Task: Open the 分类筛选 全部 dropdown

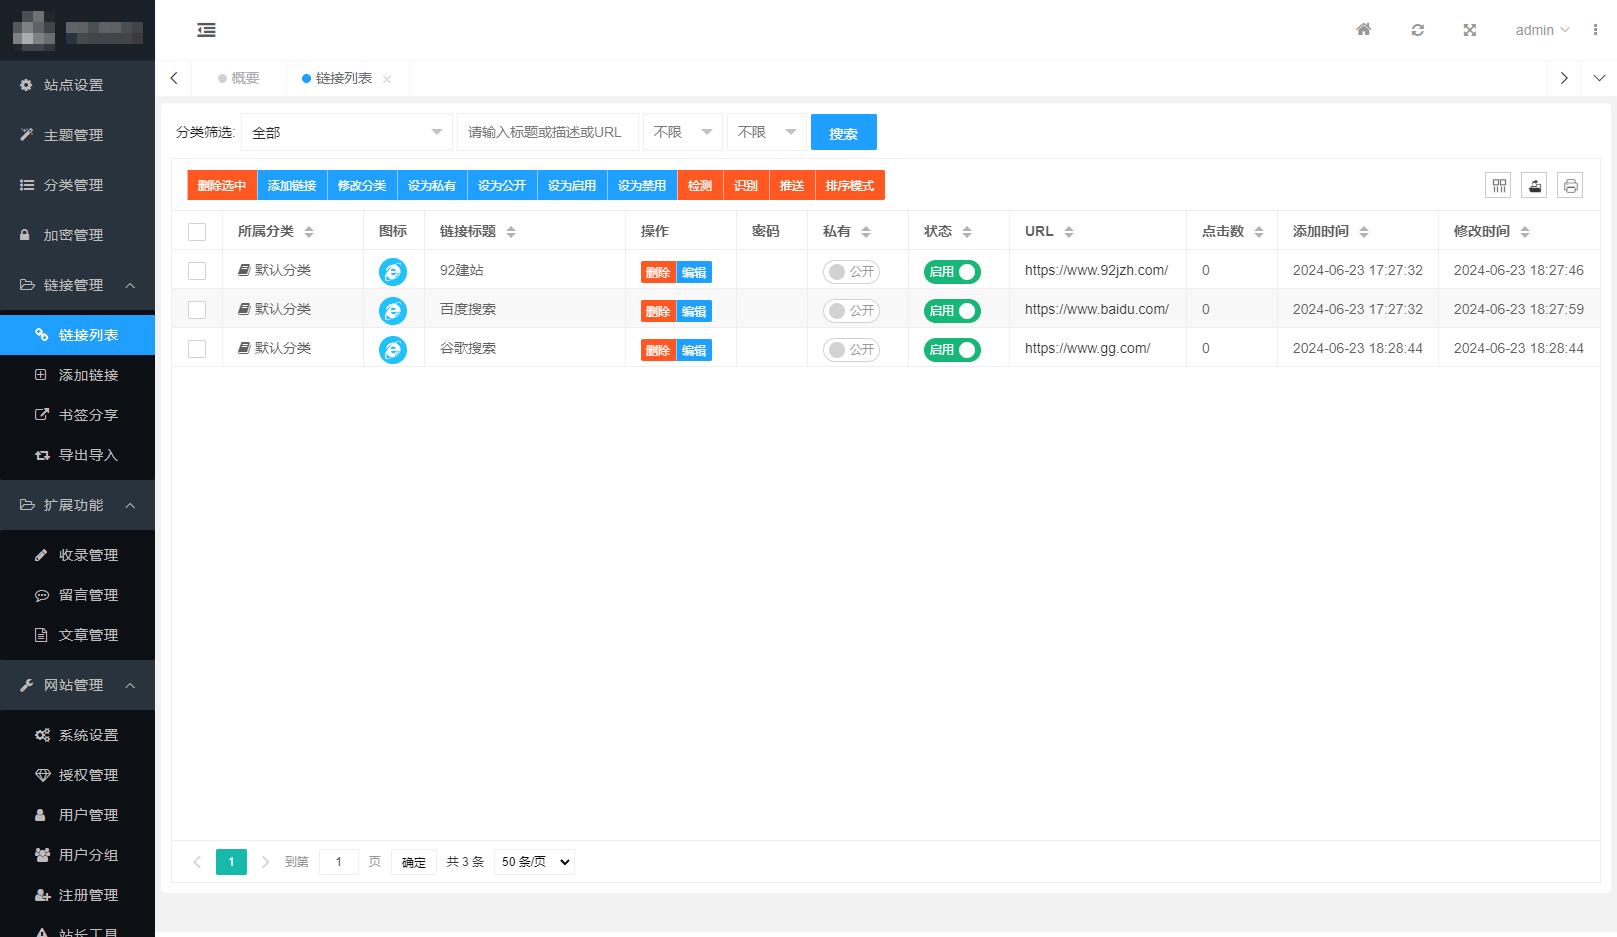Action: pos(347,132)
